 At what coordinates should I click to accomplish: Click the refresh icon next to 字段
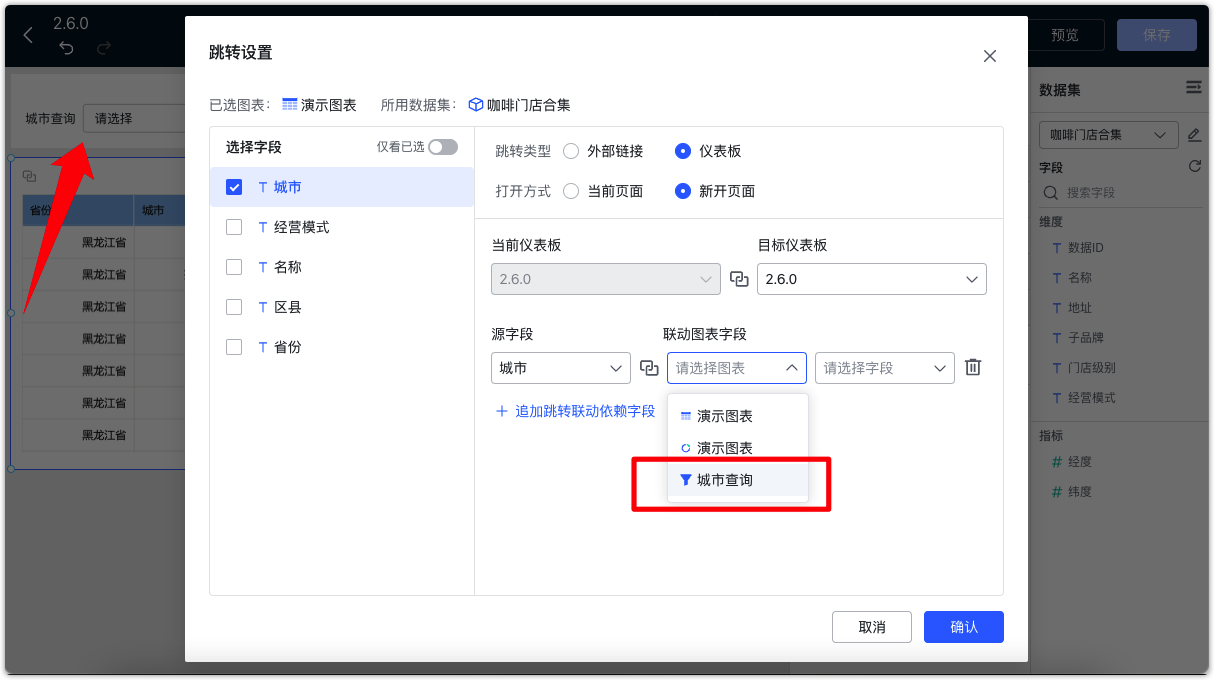1194,165
